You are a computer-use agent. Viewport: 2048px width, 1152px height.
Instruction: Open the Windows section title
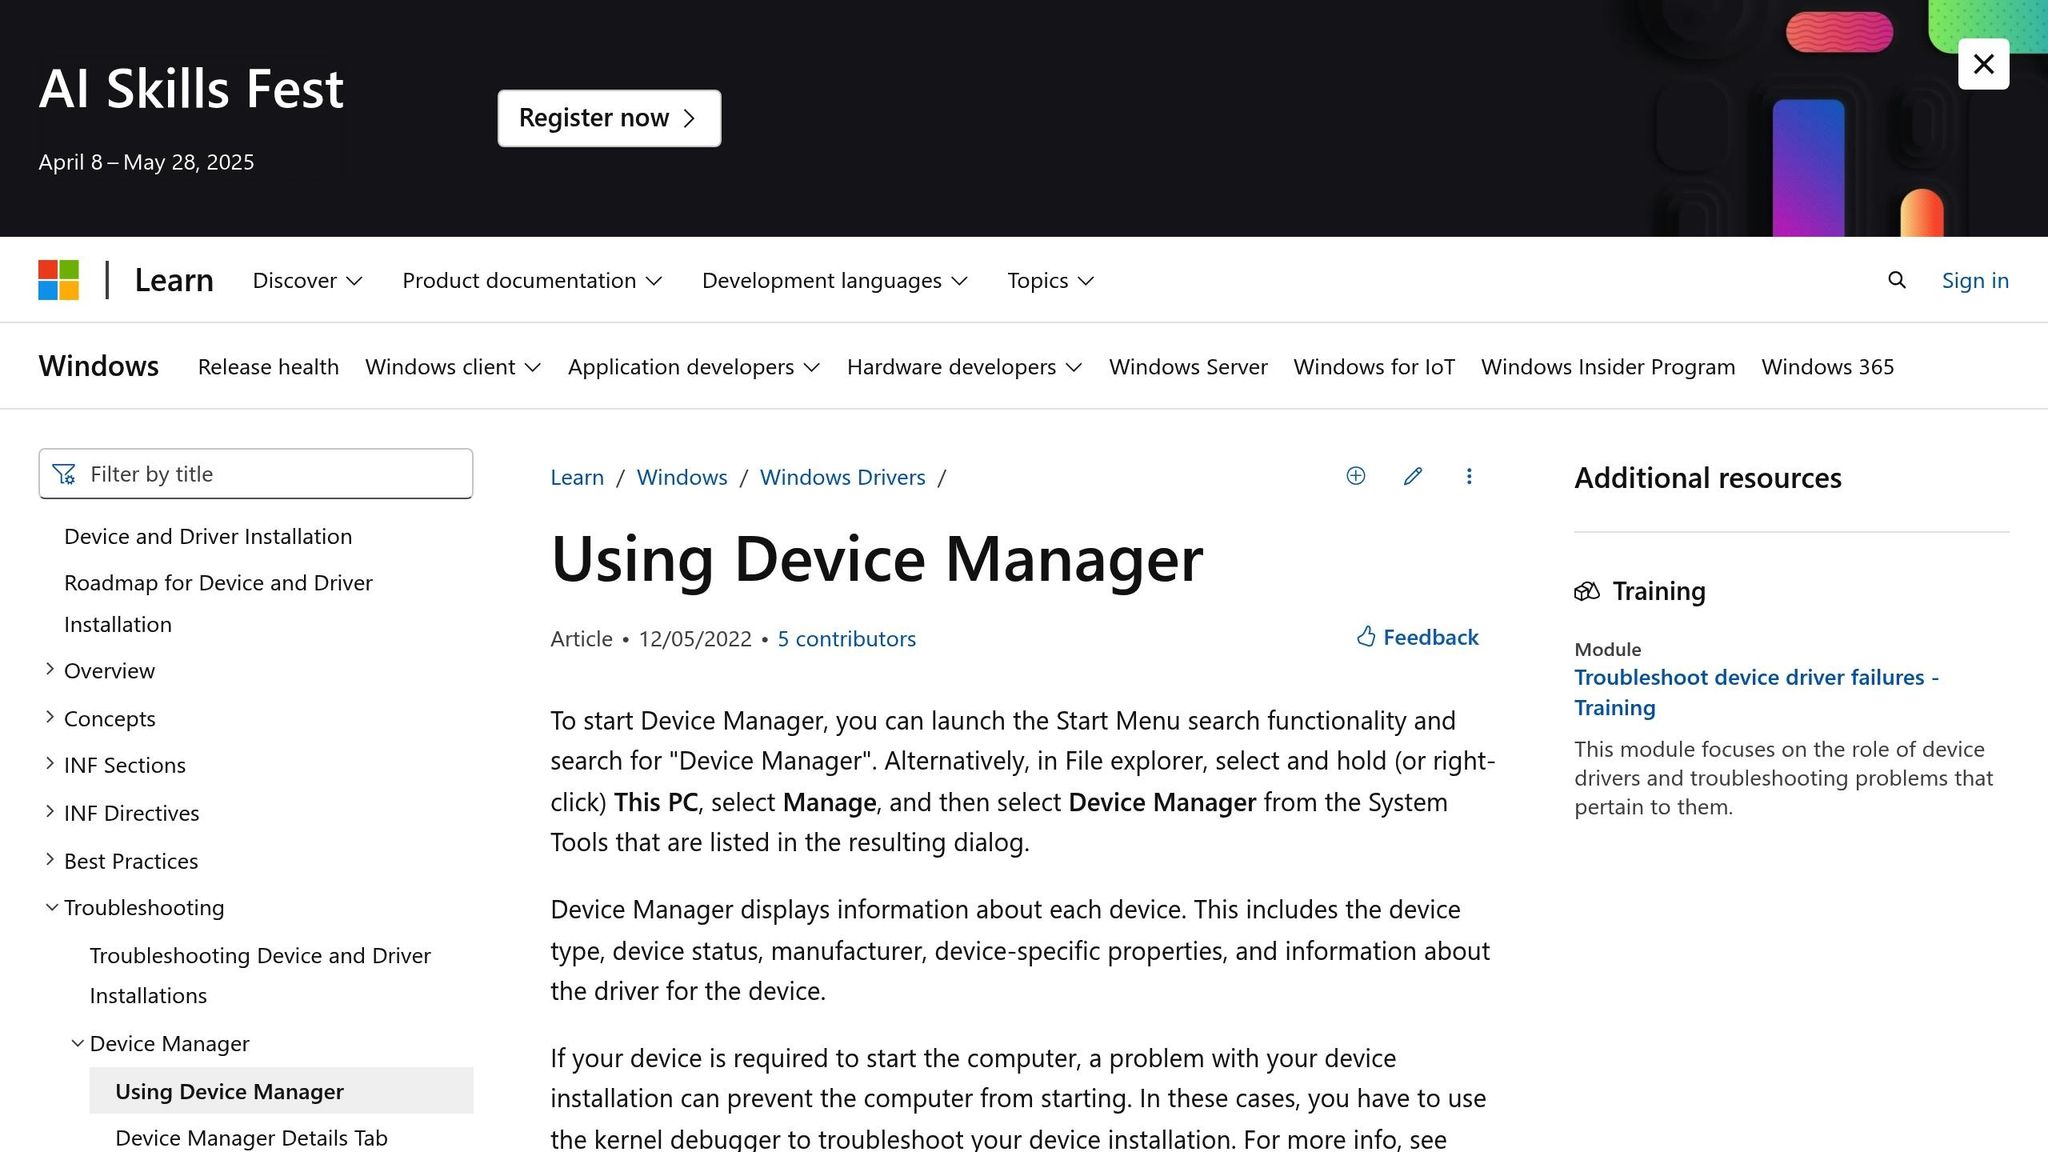click(98, 366)
